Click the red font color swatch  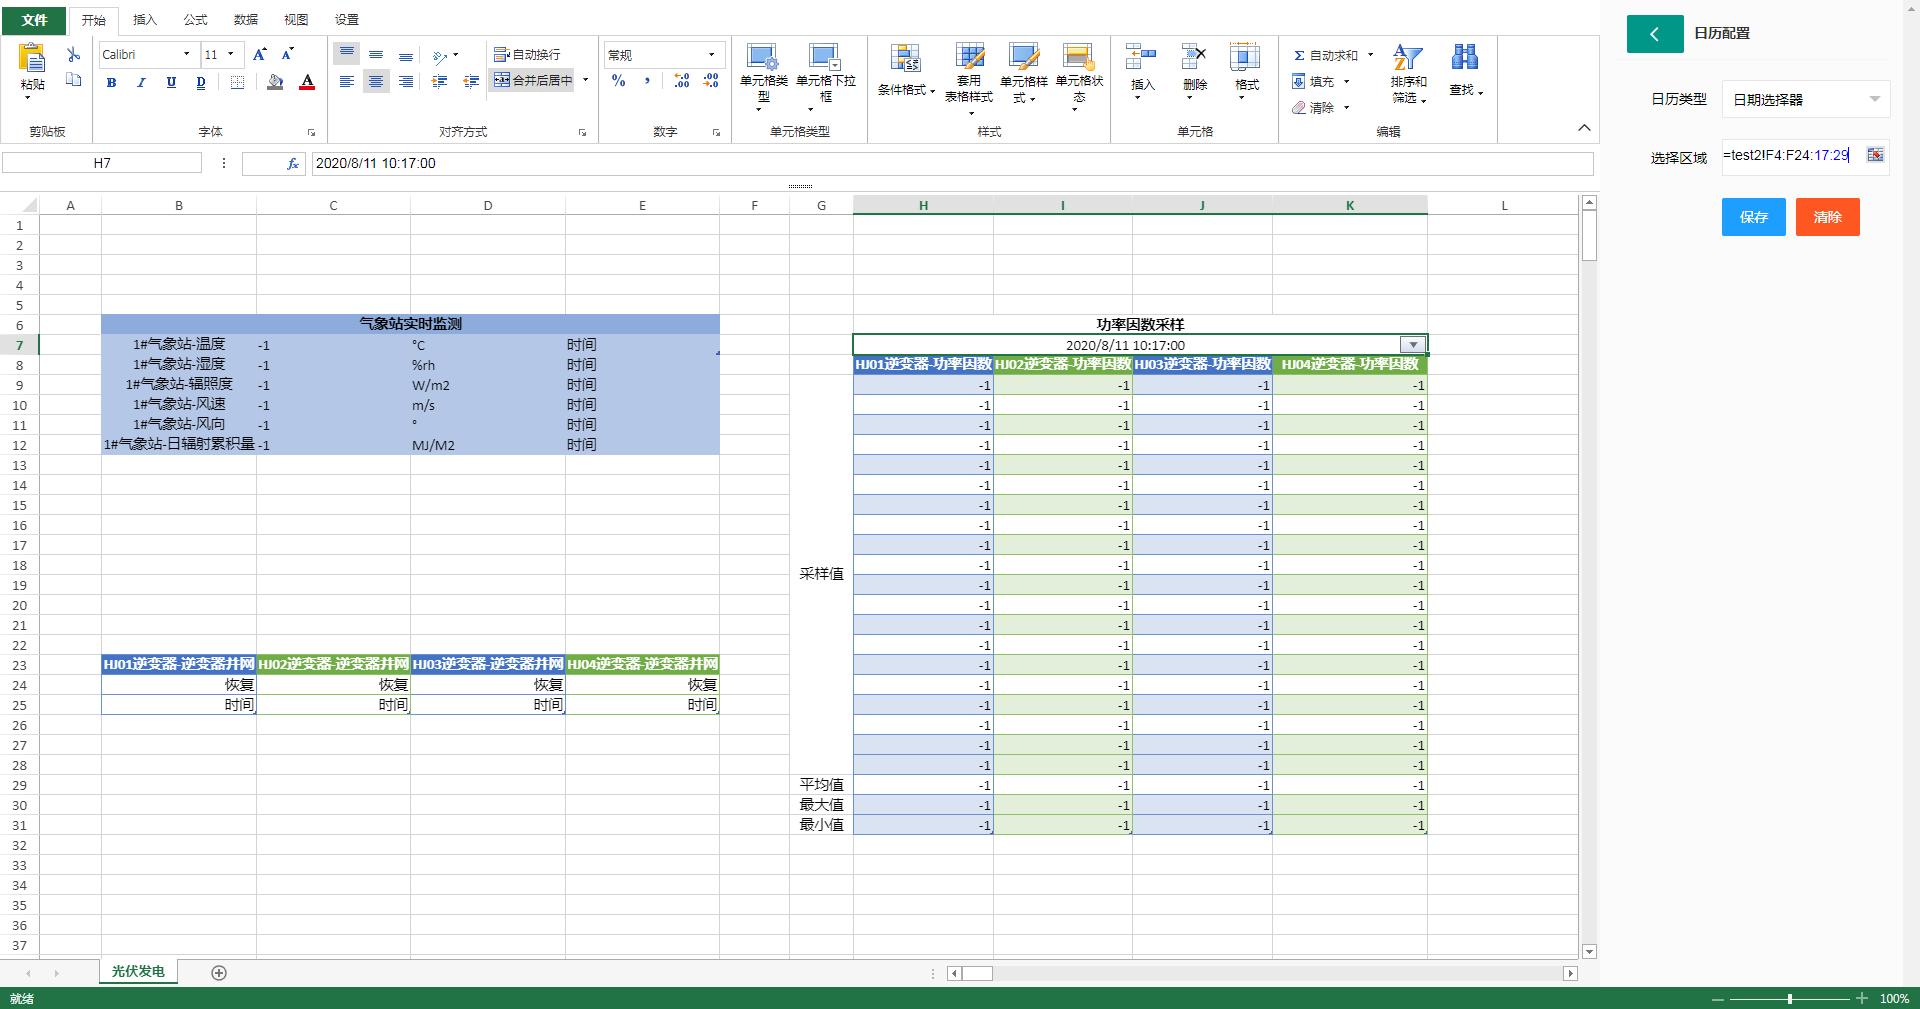(307, 83)
